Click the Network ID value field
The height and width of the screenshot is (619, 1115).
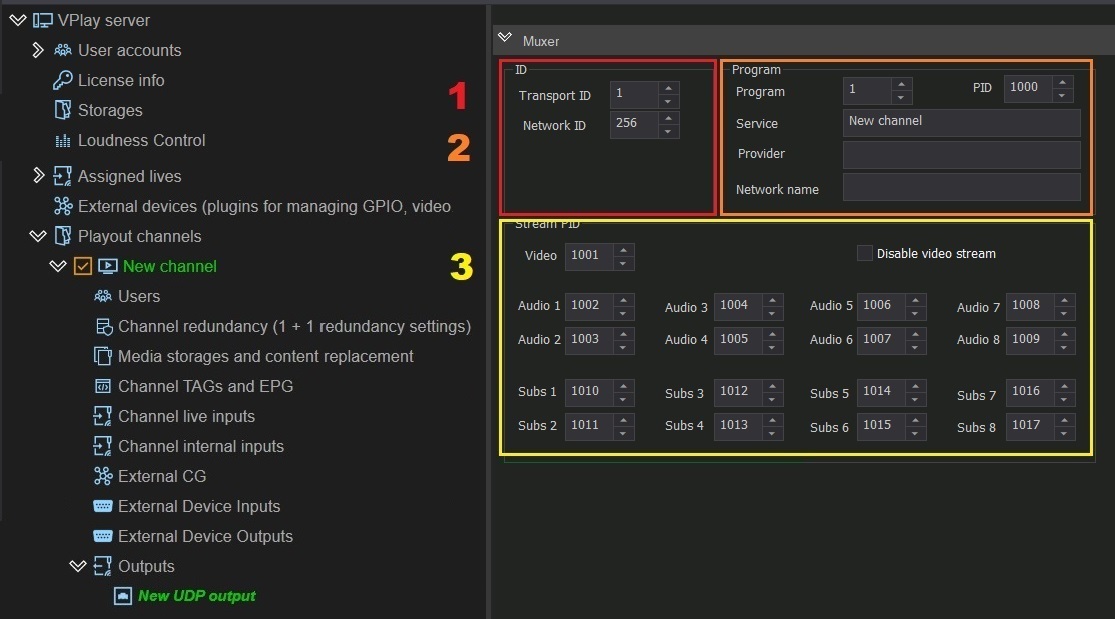tap(634, 125)
